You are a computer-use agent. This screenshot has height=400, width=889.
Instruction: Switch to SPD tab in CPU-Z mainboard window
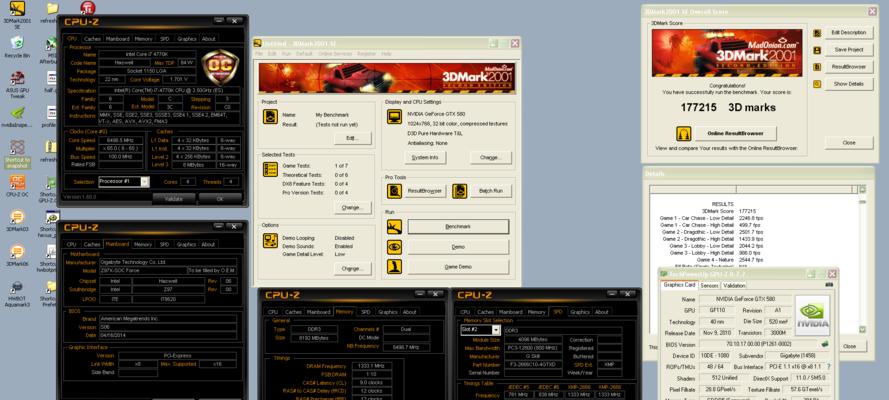pos(164,244)
